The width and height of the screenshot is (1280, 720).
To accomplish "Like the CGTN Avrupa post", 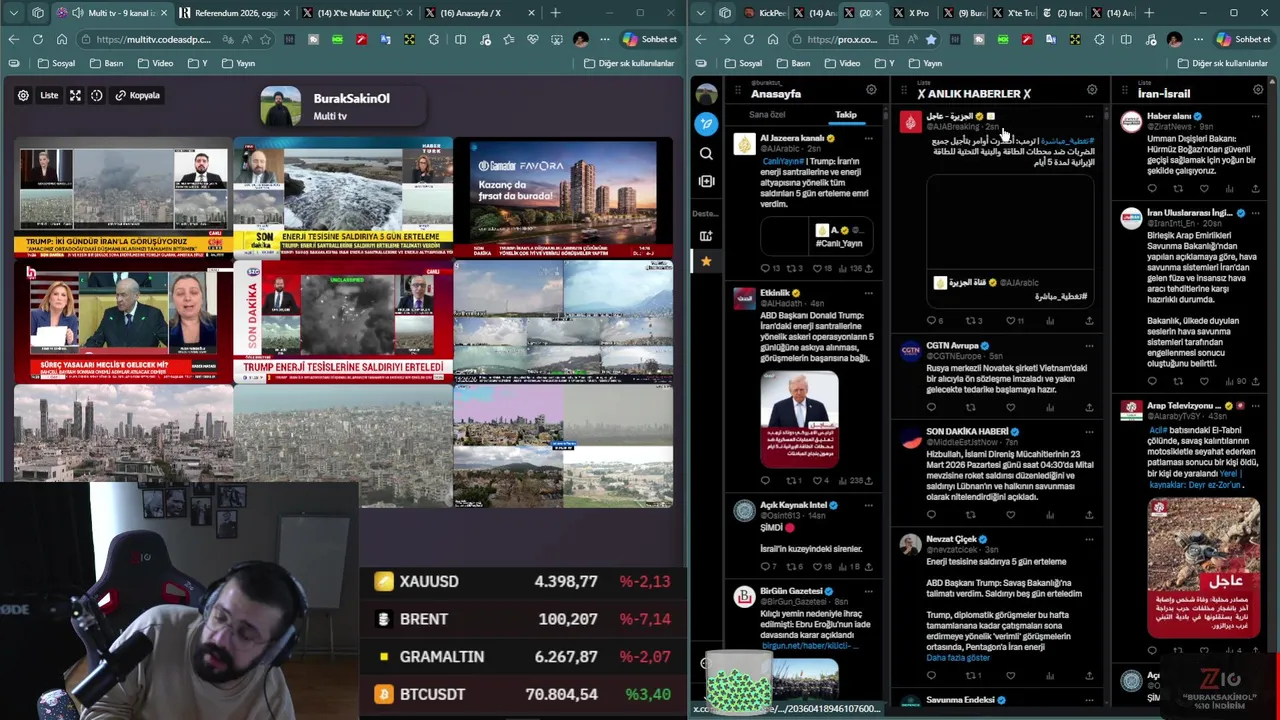I will click(x=1010, y=407).
